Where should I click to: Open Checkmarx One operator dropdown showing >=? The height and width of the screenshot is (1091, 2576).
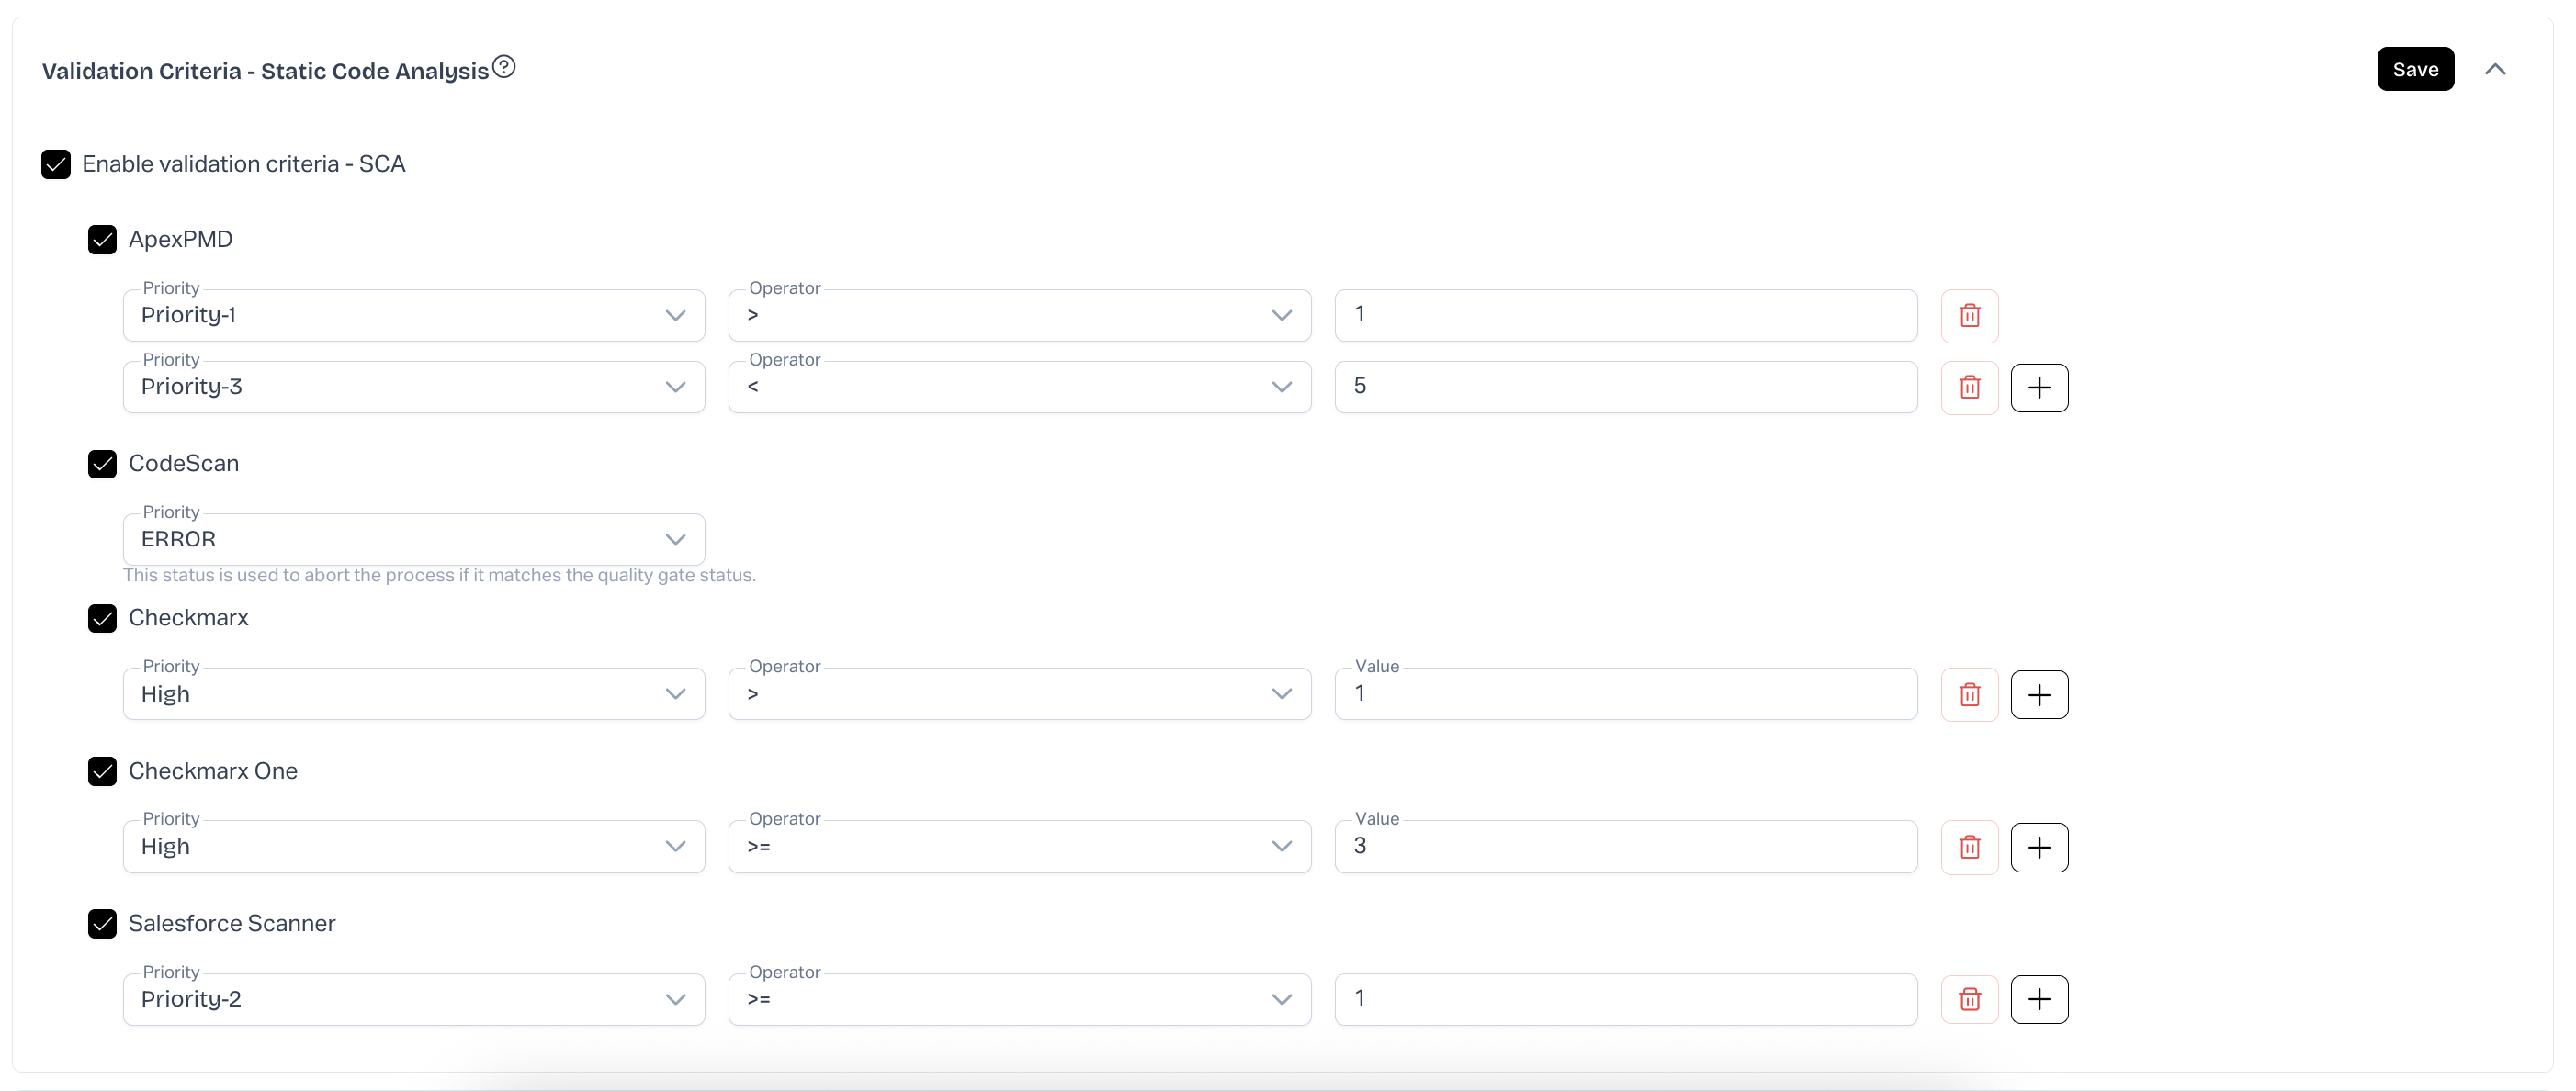click(1019, 848)
